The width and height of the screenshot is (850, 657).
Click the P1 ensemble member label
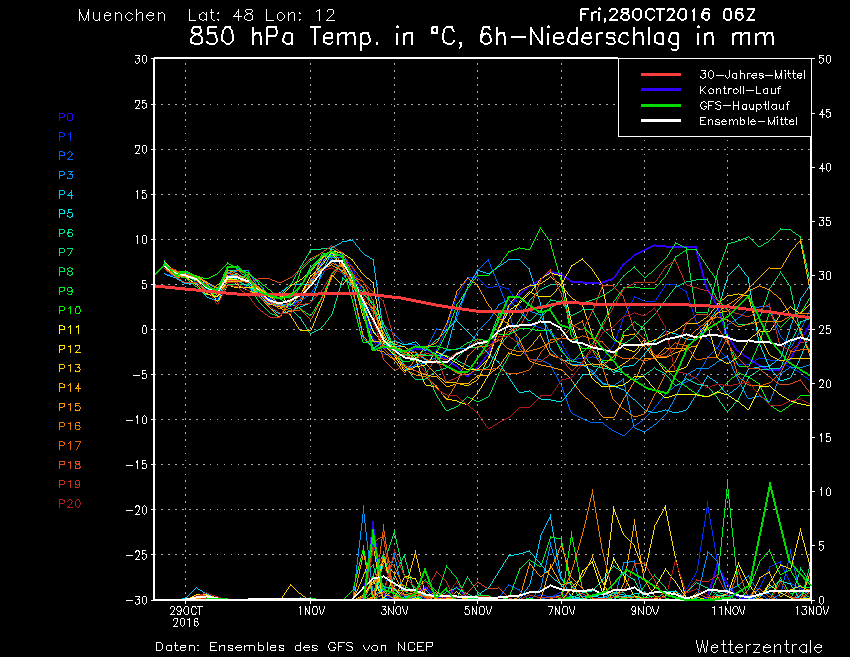click(x=65, y=137)
